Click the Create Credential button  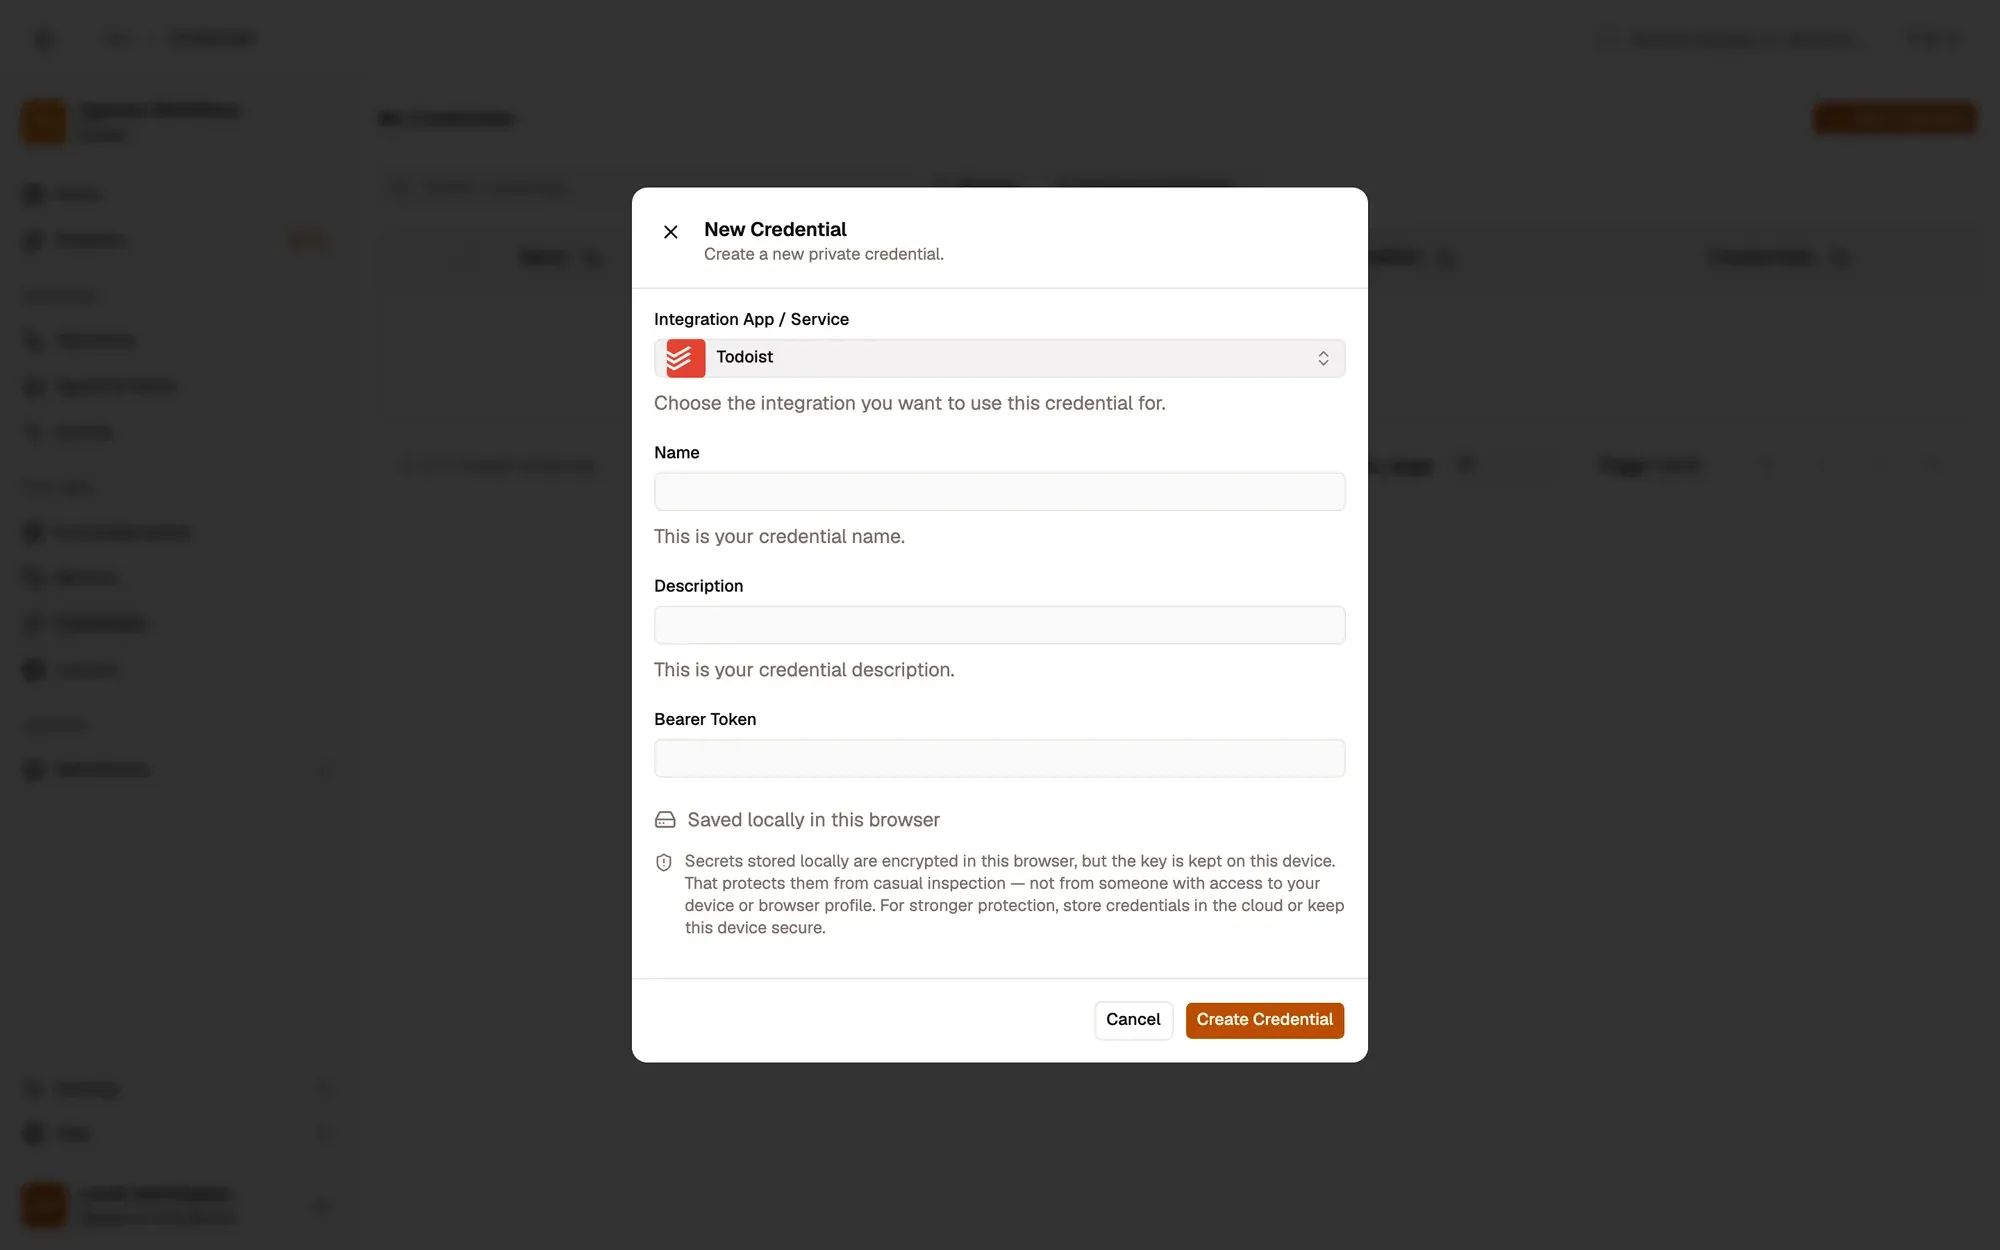pyautogui.click(x=1264, y=1020)
